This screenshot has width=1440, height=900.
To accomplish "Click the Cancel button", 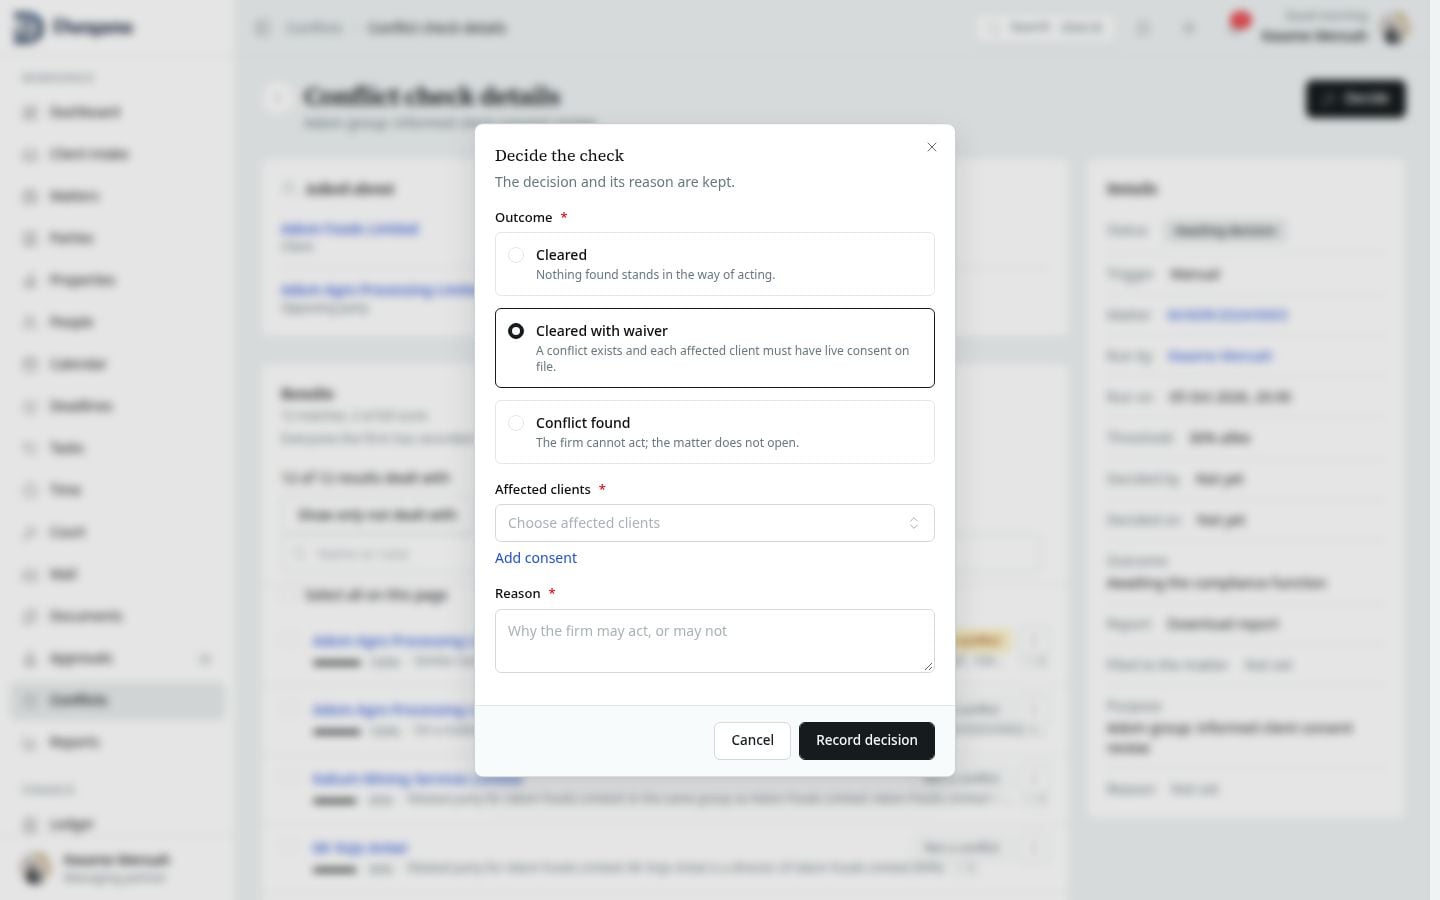I will [752, 740].
